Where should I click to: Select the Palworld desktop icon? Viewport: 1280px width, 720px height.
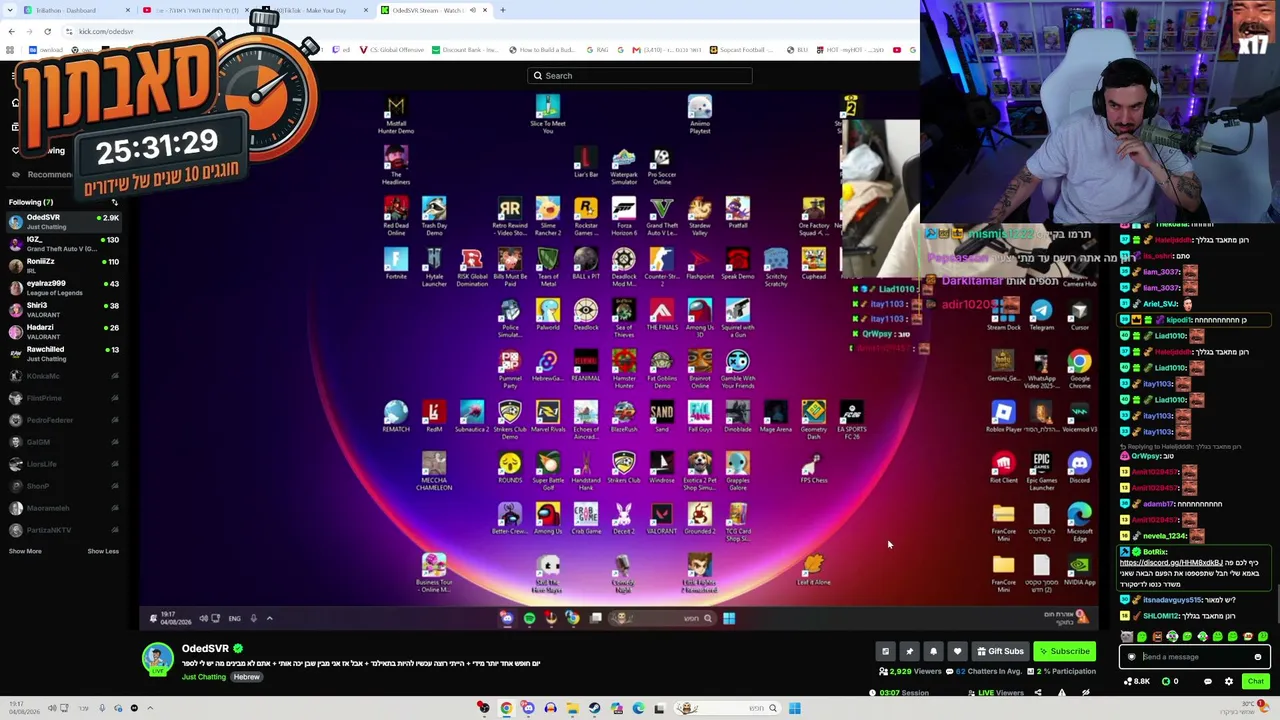click(x=548, y=315)
